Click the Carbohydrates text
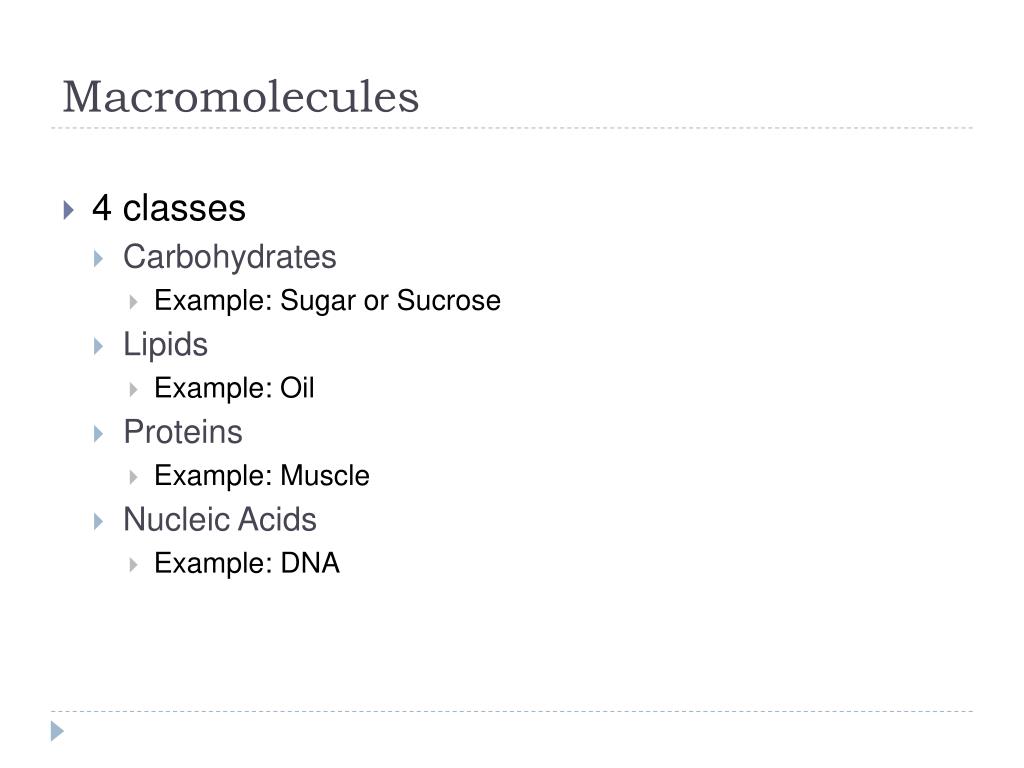 (230, 257)
